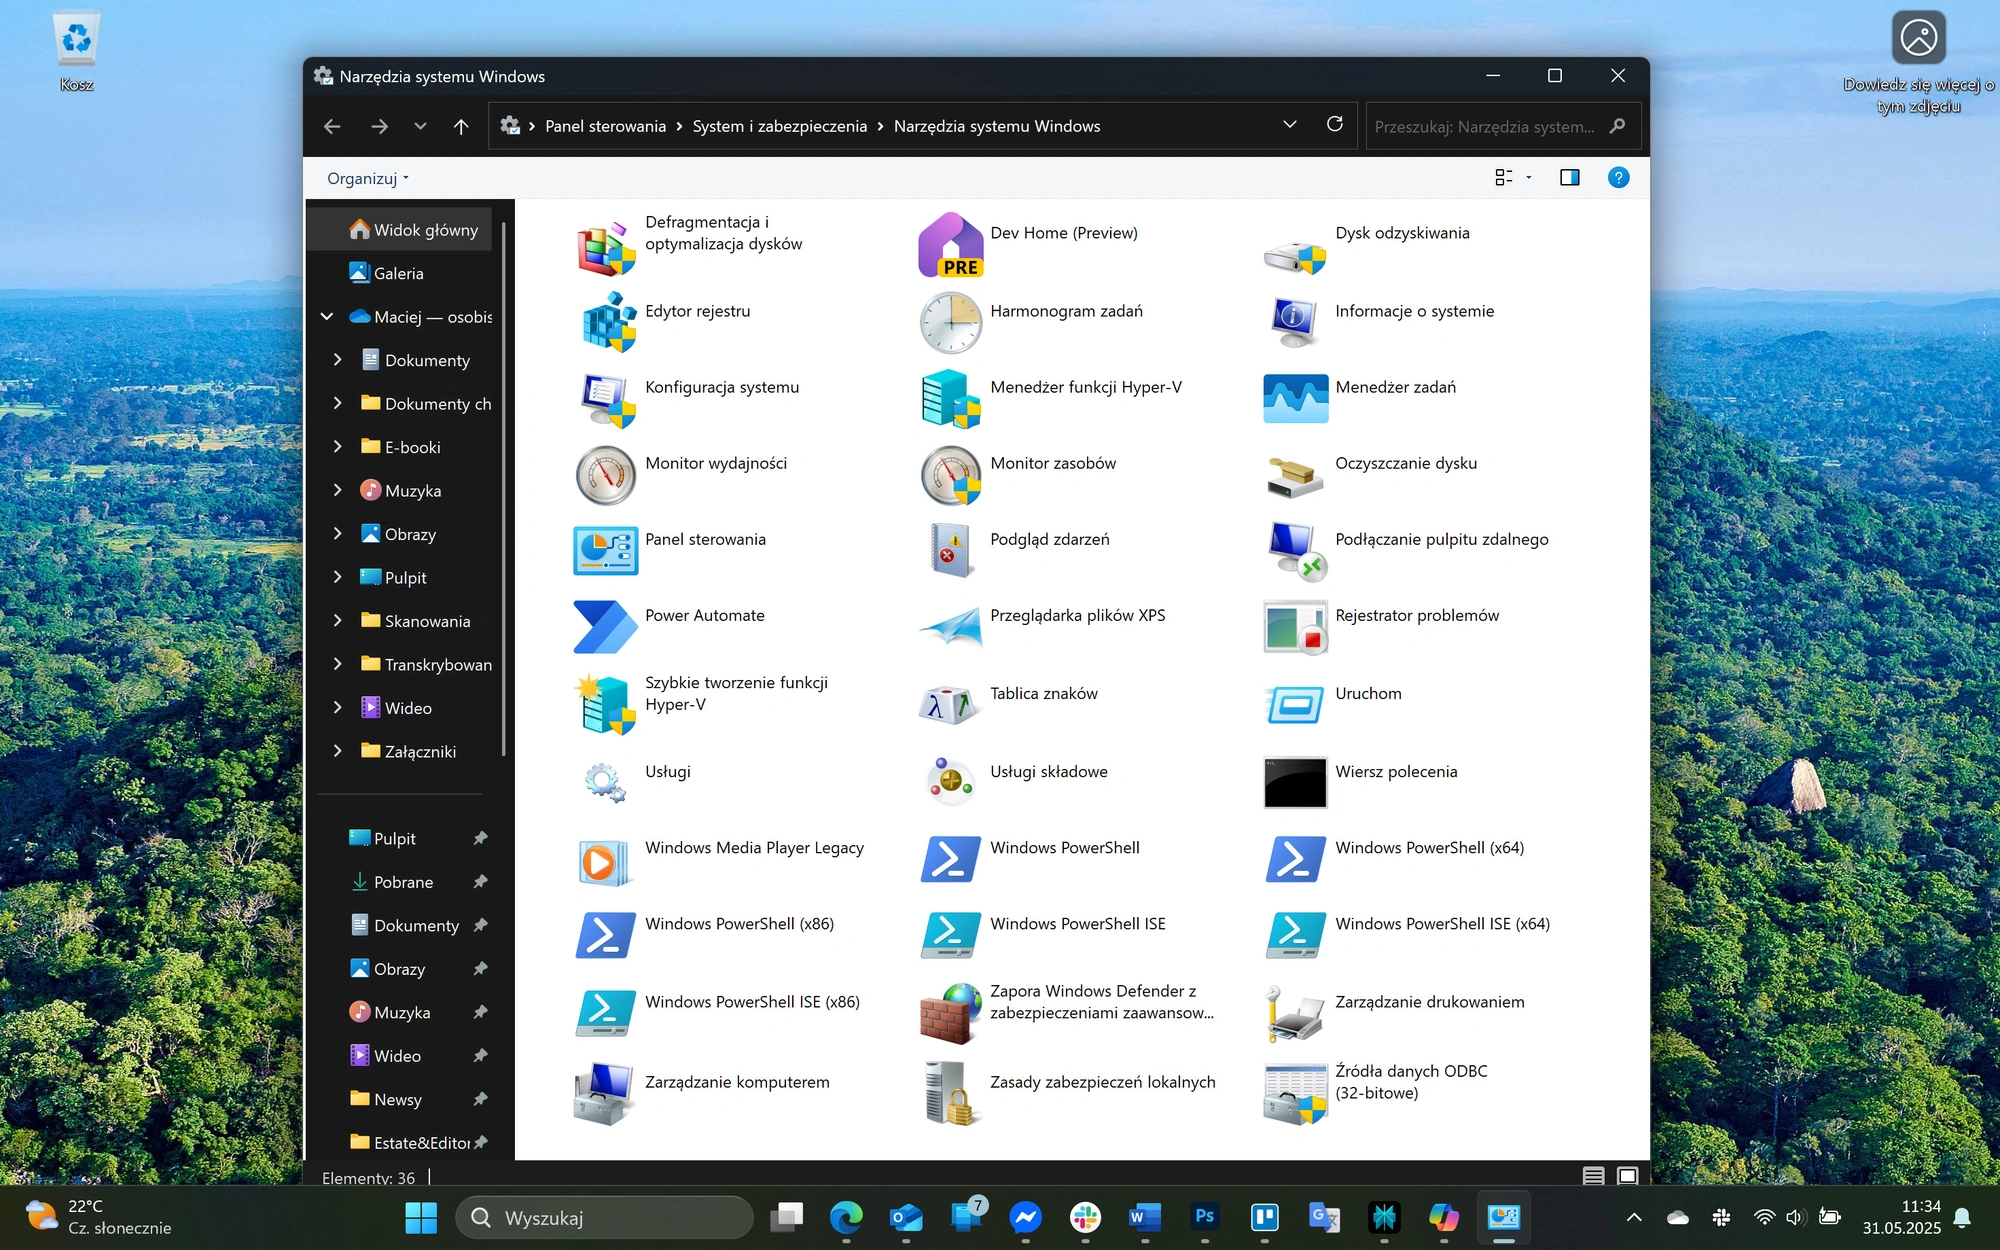Open pinned Pobrane folder
Screen dimensions: 2000x1250
point(402,882)
